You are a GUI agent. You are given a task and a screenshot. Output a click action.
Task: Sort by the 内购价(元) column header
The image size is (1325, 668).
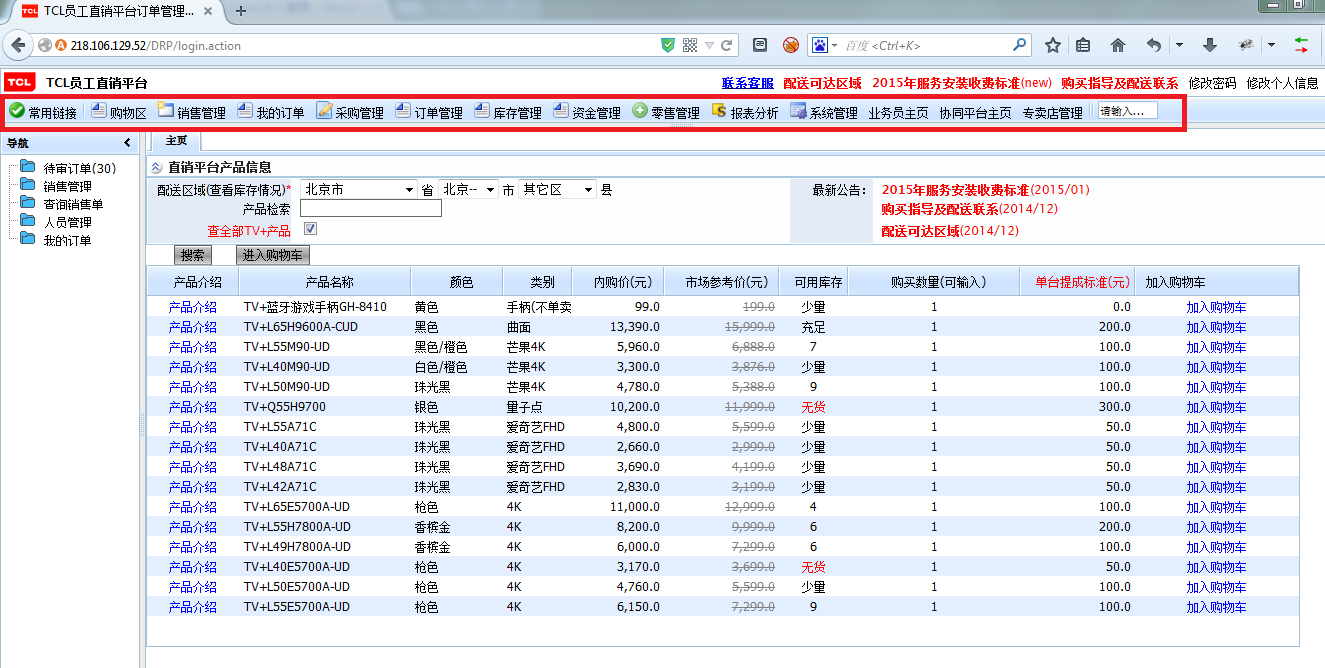pos(622,282)
